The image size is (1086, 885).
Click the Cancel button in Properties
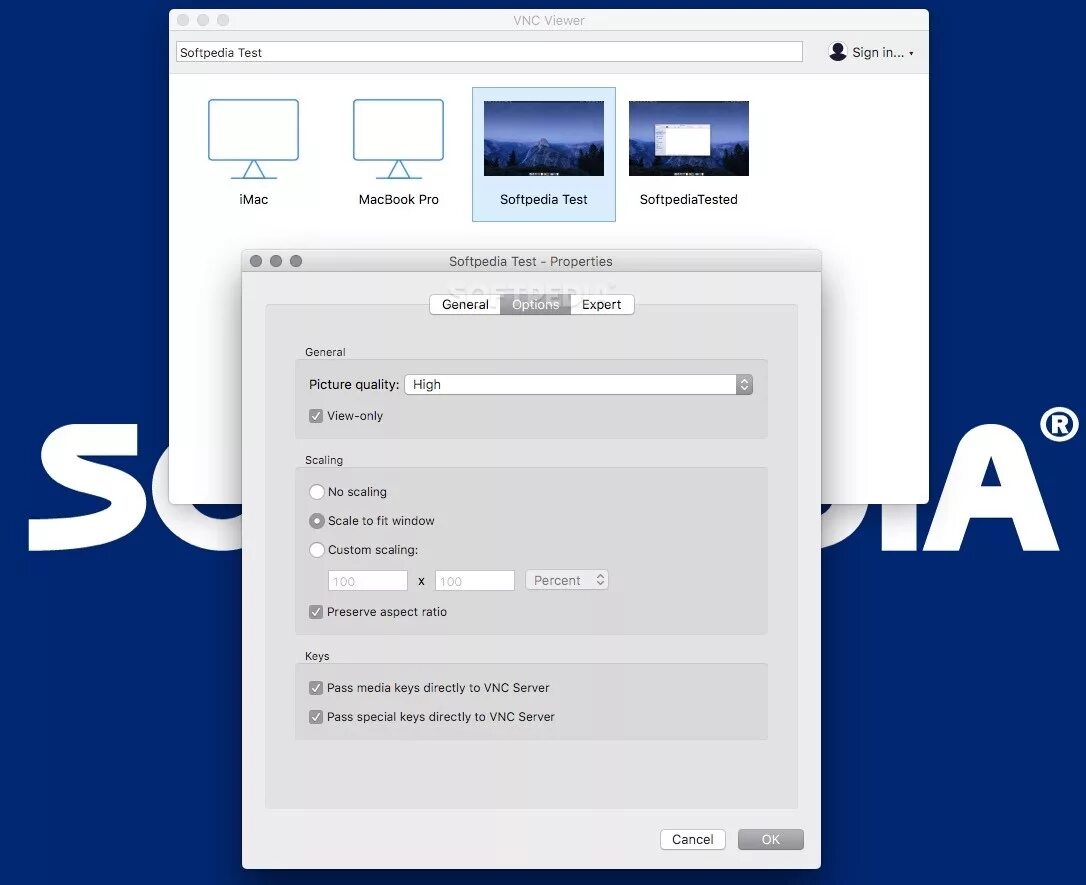(x=693, y=839)
